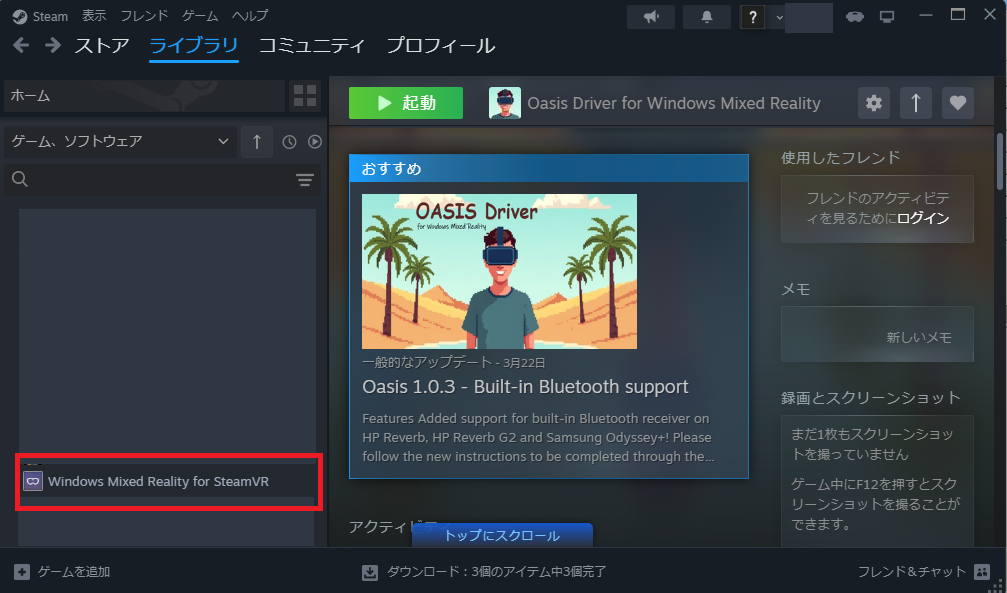
Task: Switch to the コミュニティ tab
Action: [311, 46]
